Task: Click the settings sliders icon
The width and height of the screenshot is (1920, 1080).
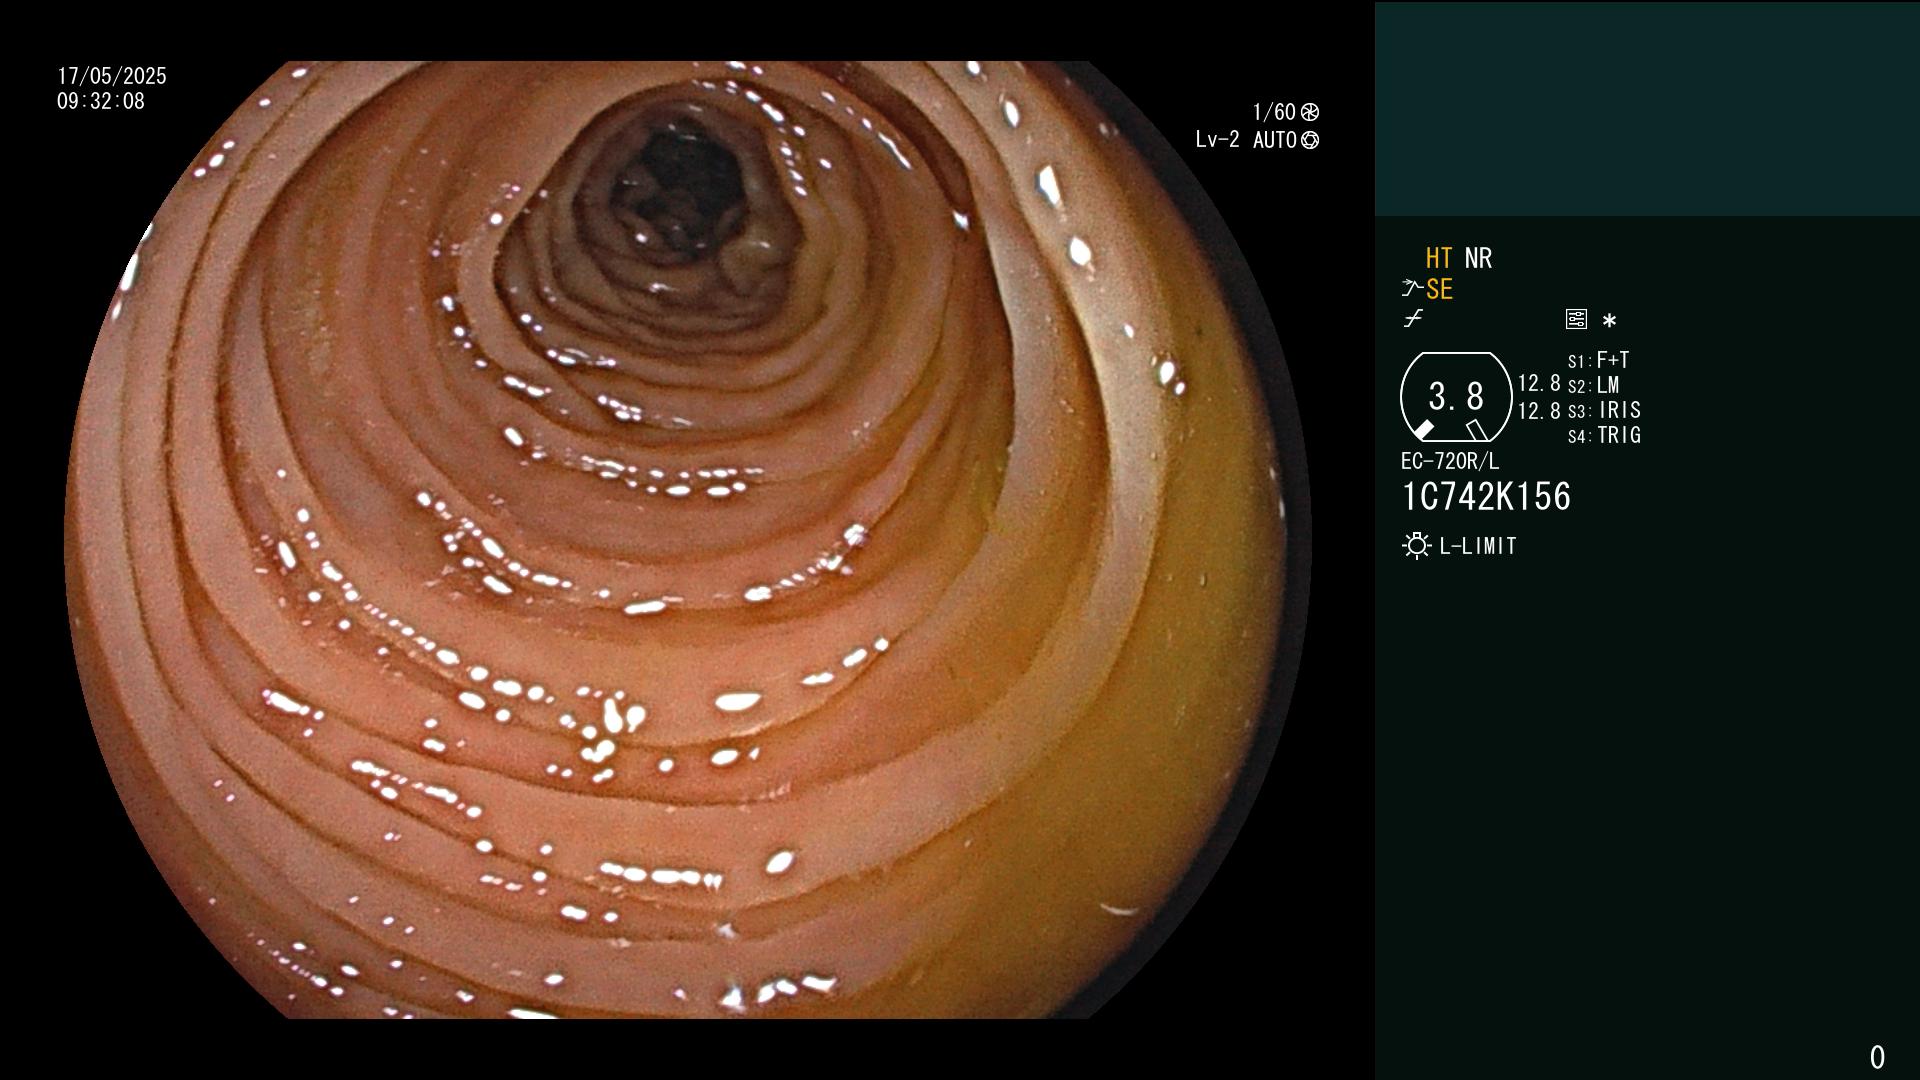Action: pyautogui.click(x=1576, y=319)
